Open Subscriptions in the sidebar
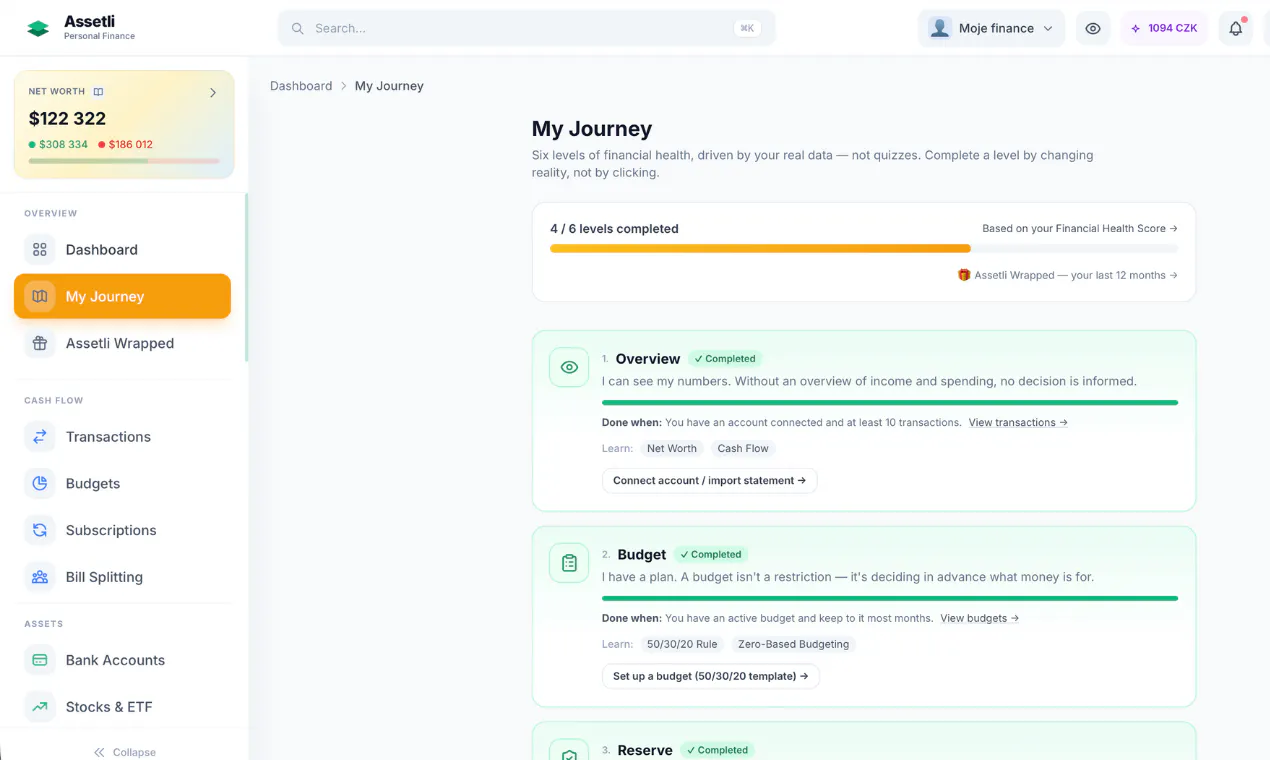This screenshot has width=1270, height=760. [122, 530]
